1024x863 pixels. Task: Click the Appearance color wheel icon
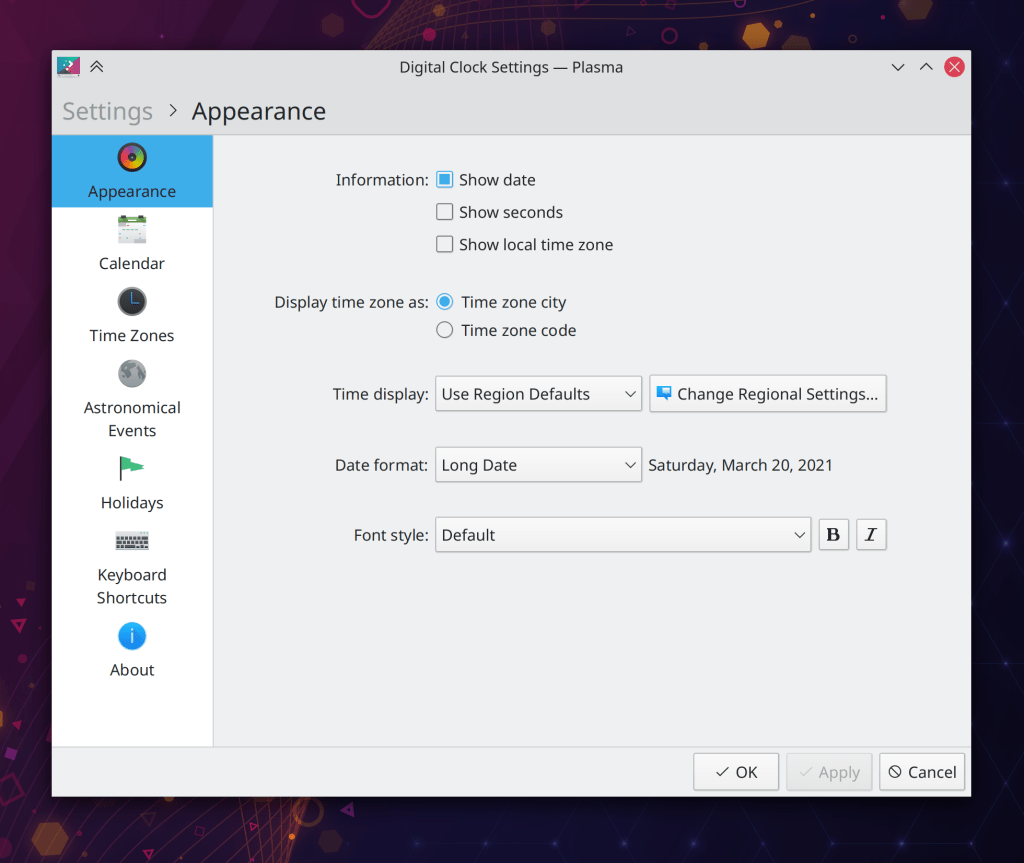click(132, 158)
